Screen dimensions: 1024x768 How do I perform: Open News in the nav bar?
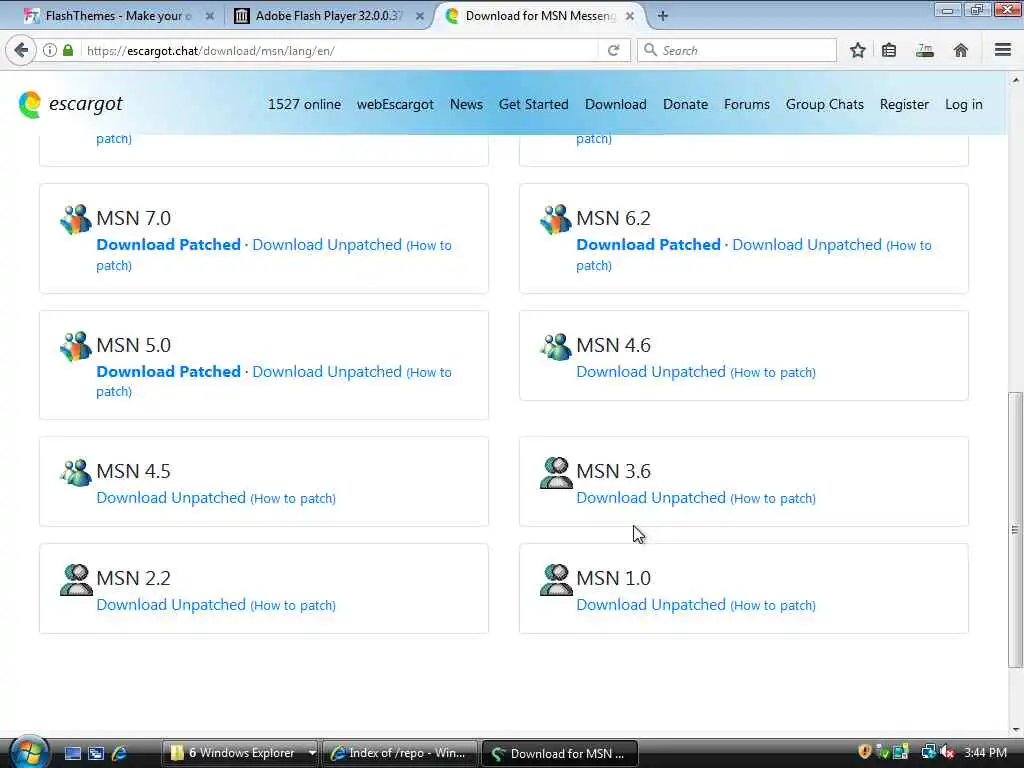(466, 104)
